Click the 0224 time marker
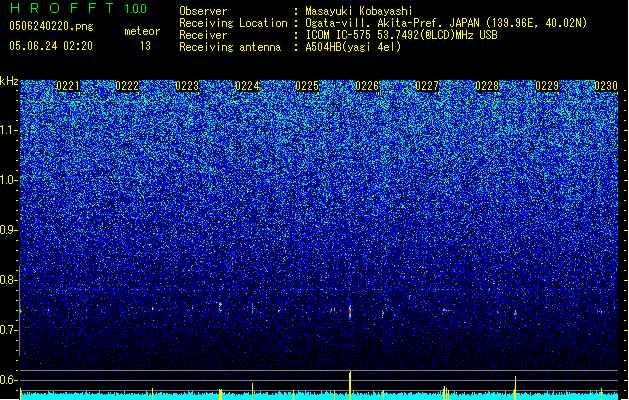Screen dimensions: 629x400 point(247,86)
